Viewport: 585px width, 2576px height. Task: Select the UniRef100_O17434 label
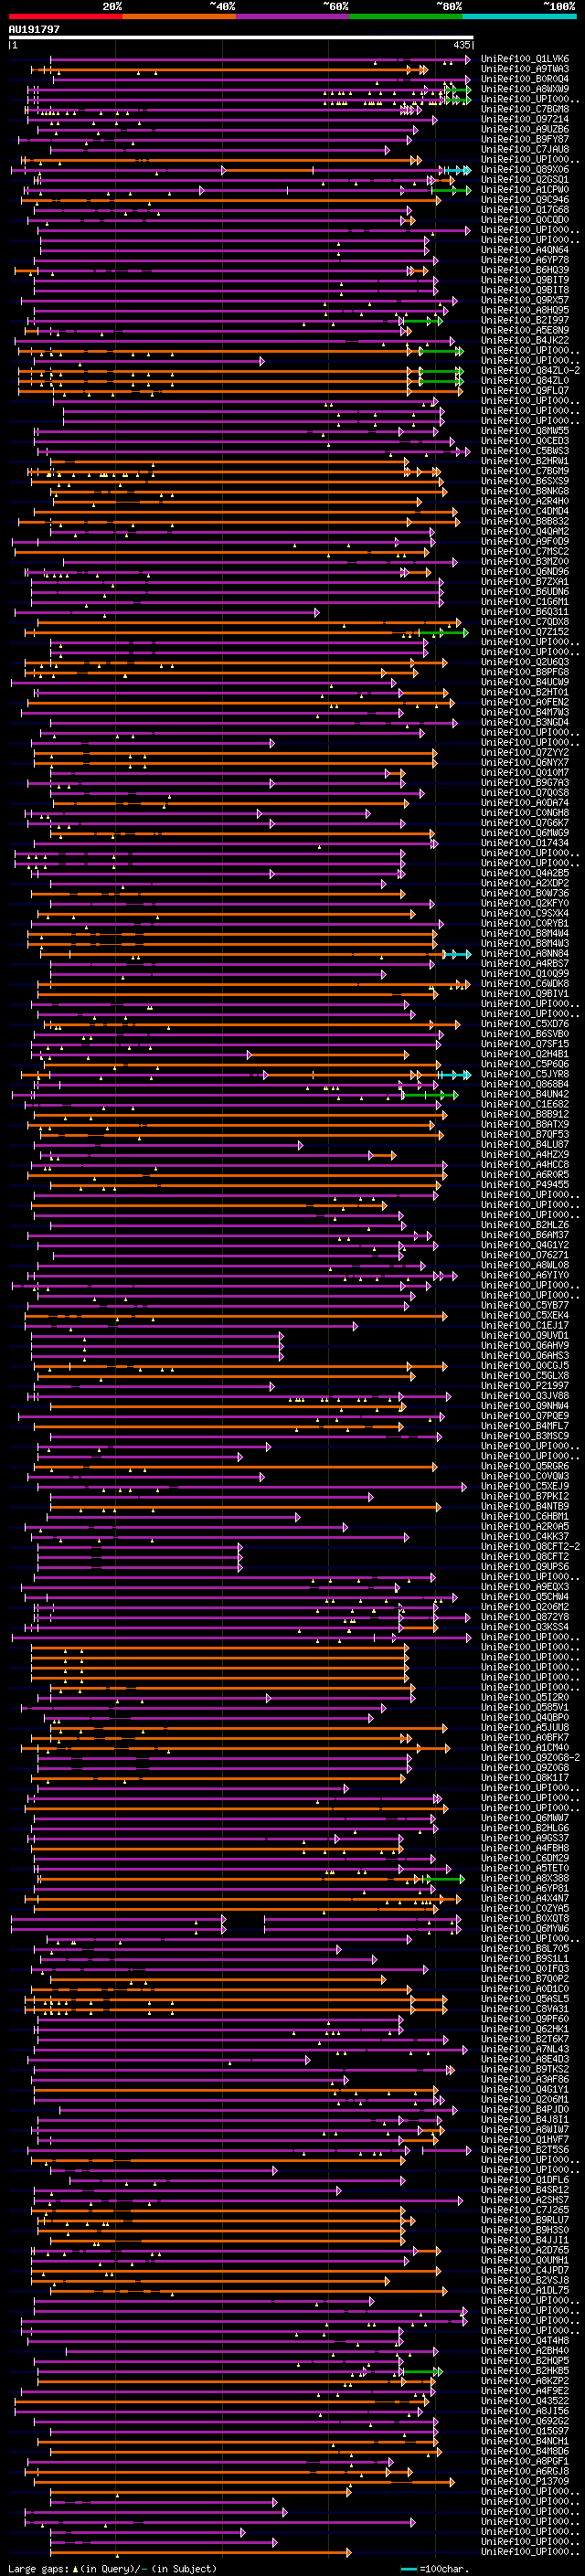point(525,843)
